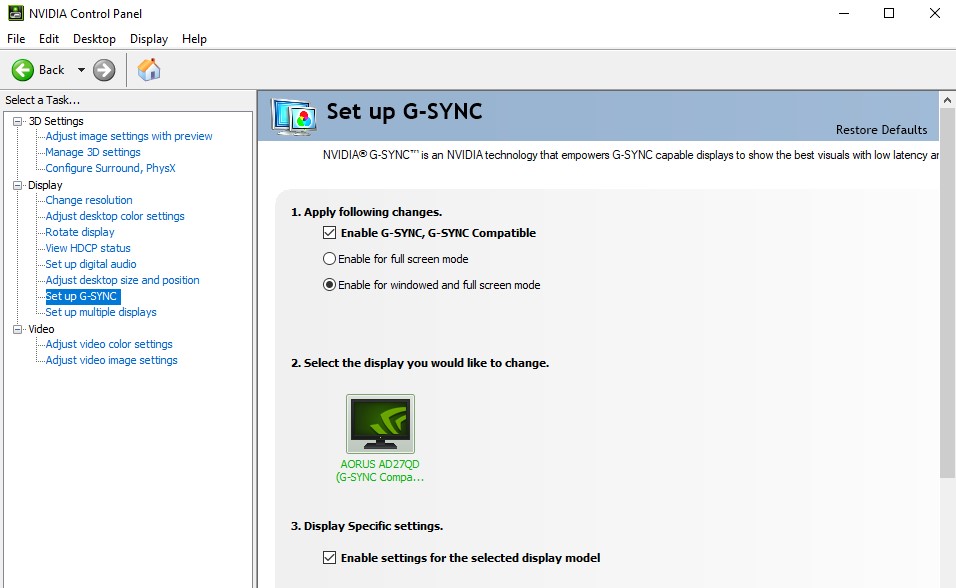
Task: Collapse the 3D Settings tree node
Action: 17,121
